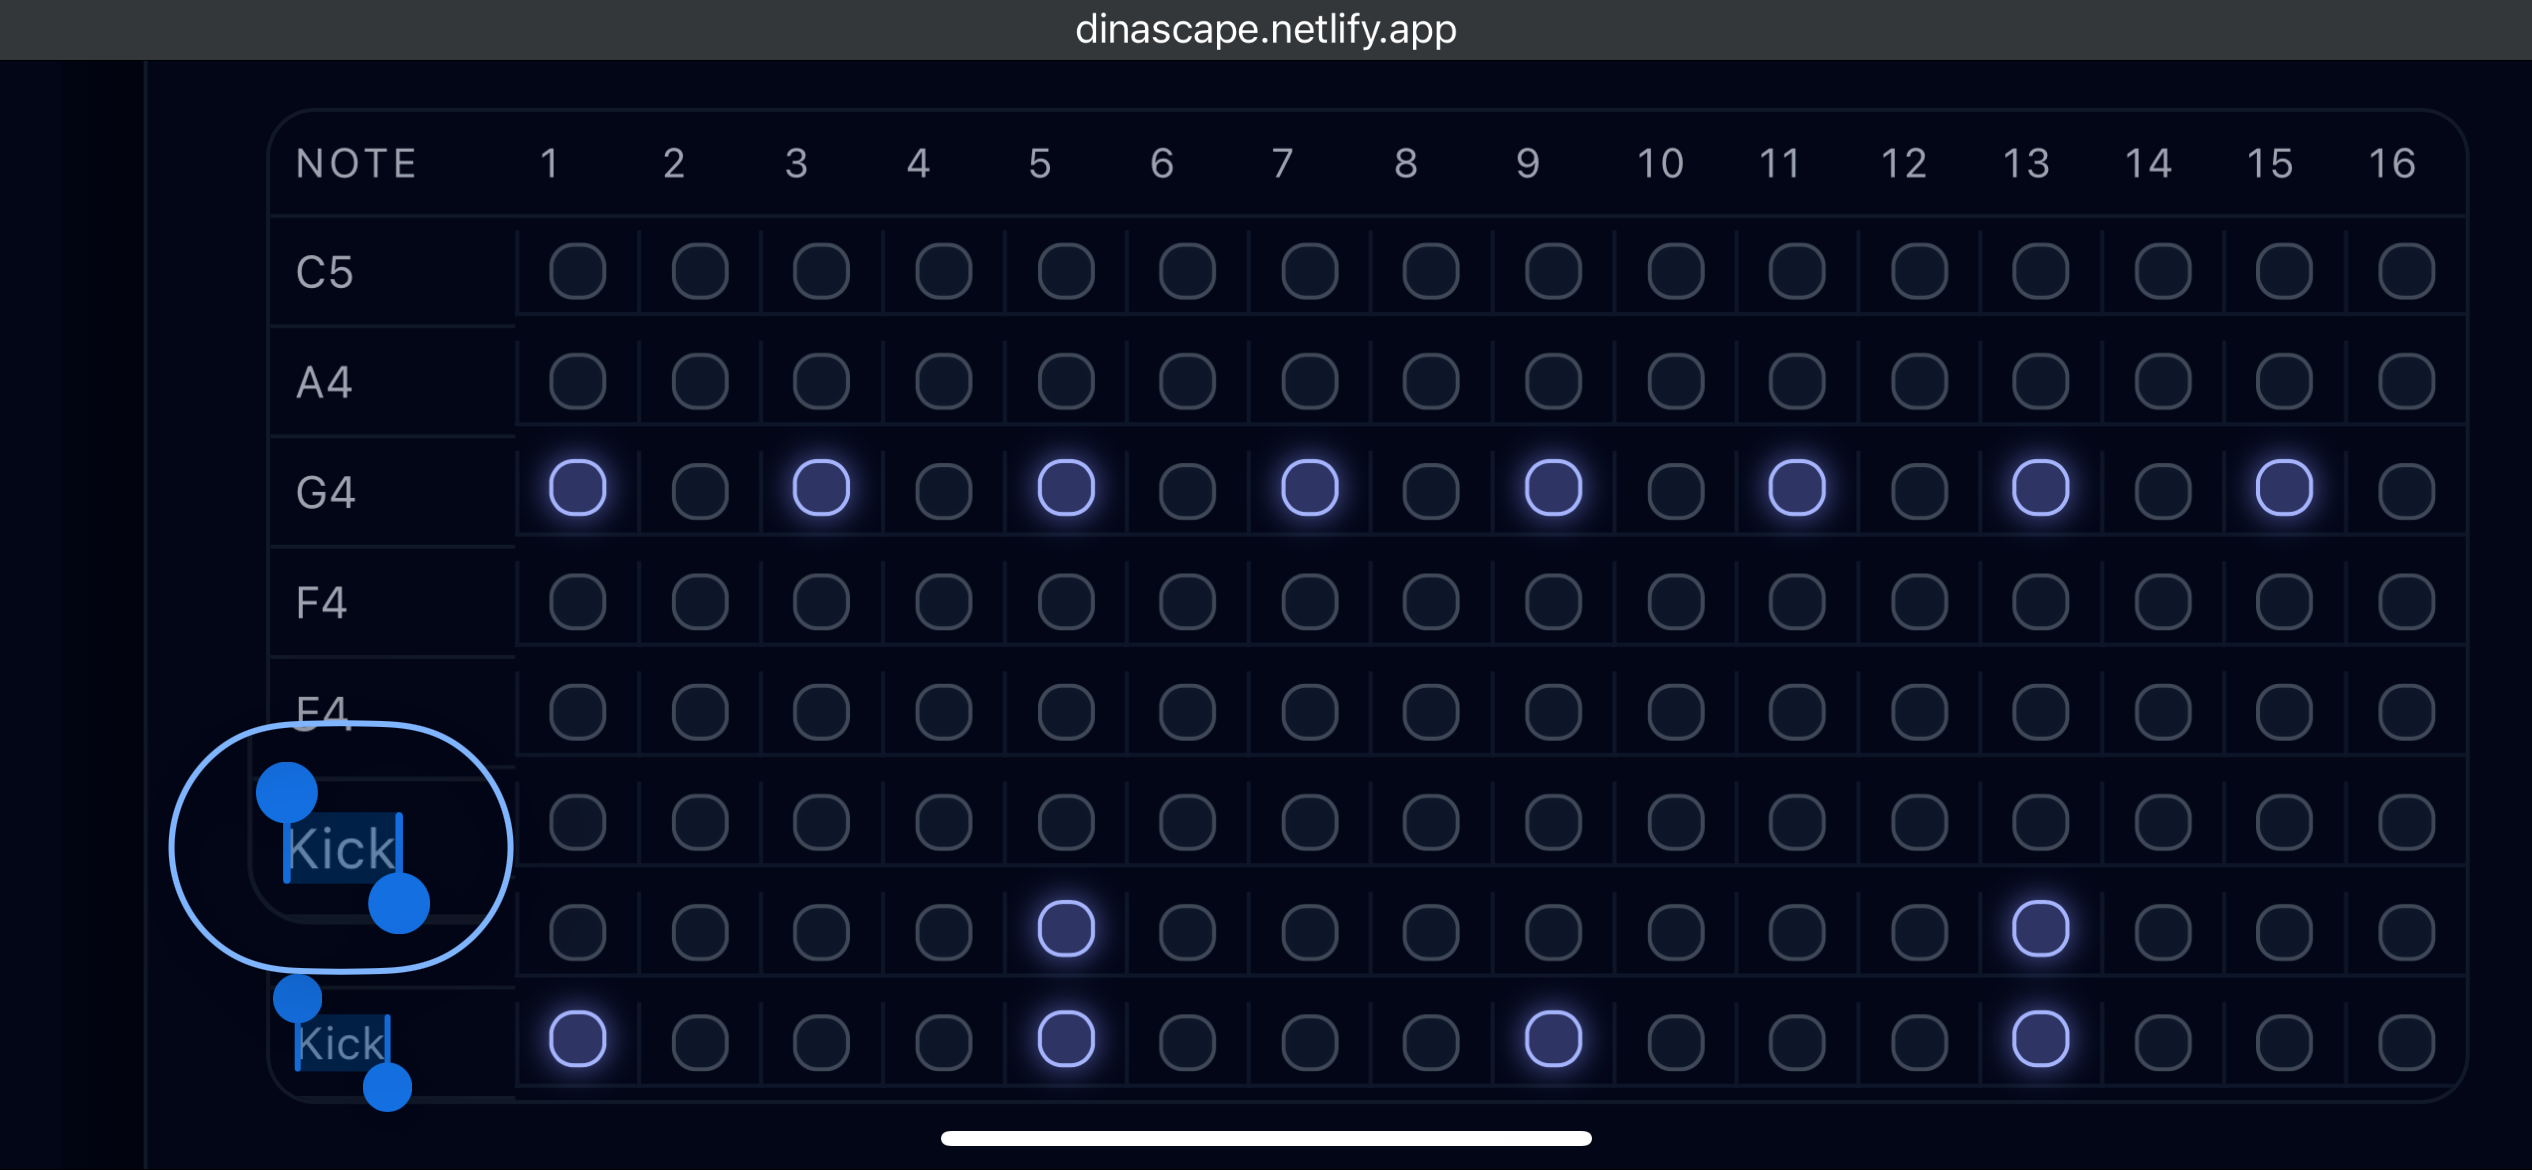
Task: Disable step 5 on the upper Kick track
Action: 1064,928
